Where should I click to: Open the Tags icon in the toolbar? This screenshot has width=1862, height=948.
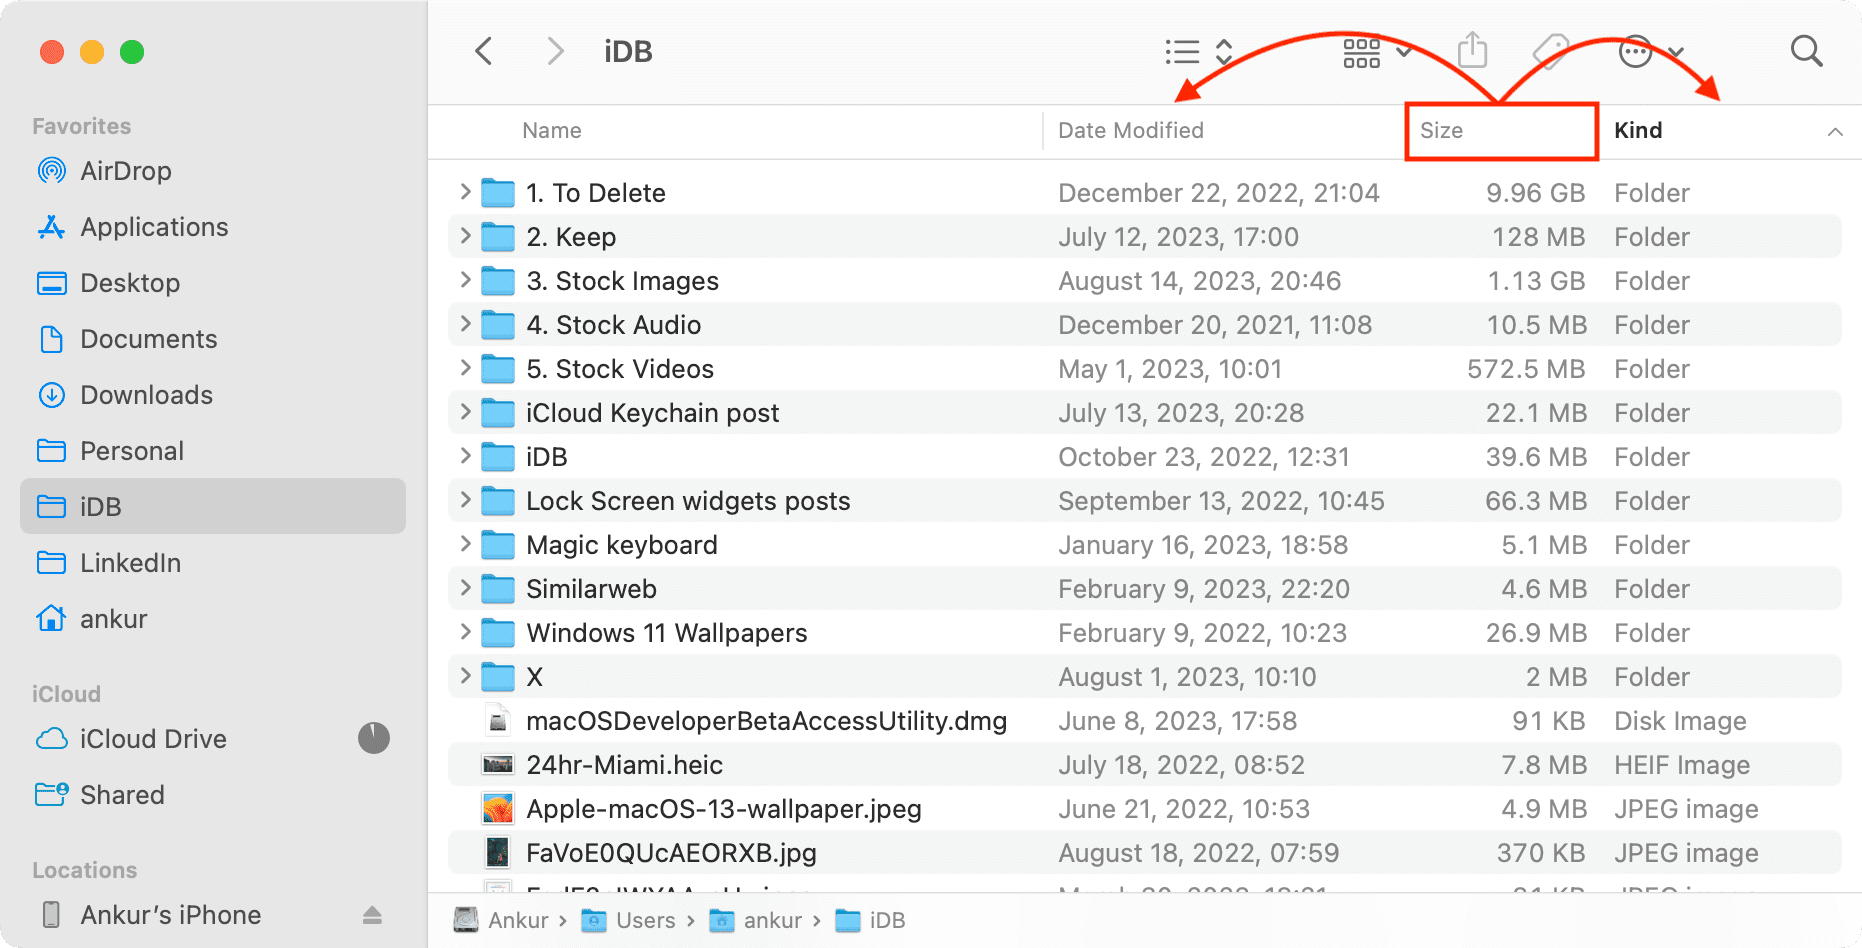point(1550,50)
